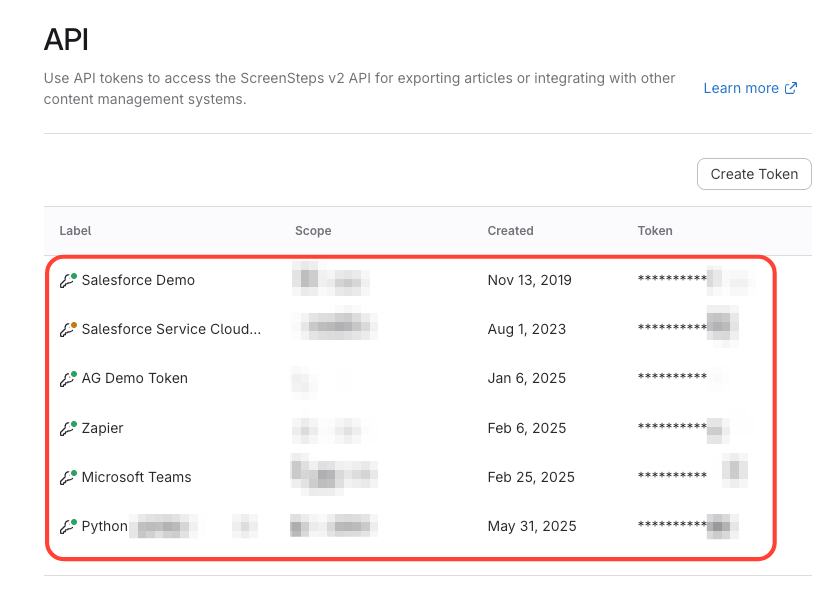Screen dimensions: 825x592
Task: Click the Token column header
Action: [x=655, y=231]
